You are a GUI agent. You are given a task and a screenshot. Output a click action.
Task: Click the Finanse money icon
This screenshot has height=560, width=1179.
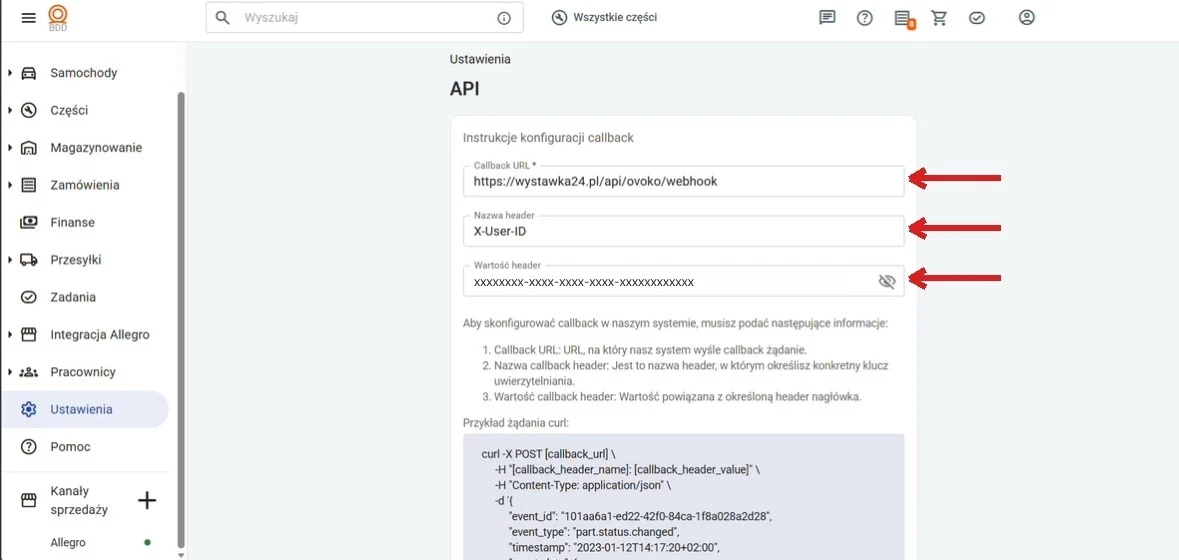coord(29,222)
